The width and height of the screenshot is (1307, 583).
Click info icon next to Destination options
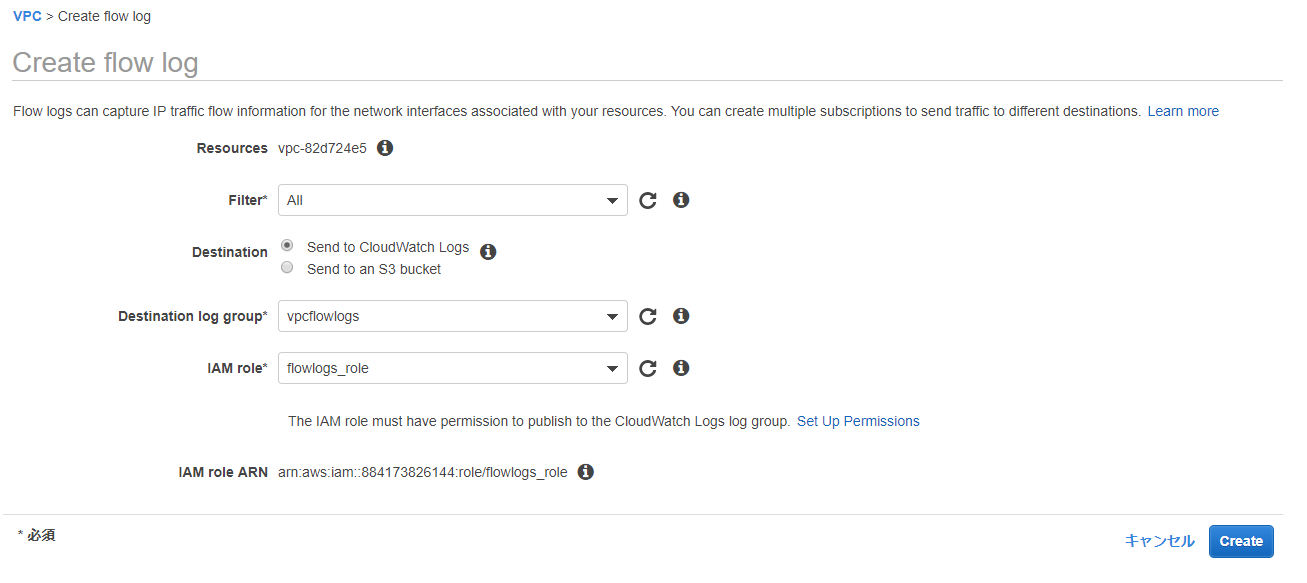pyautogui.click(x=488, y=252)
